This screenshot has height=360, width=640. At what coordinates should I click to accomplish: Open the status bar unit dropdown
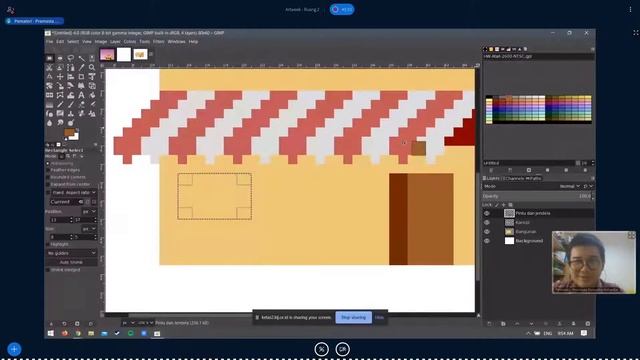point(128,323)
